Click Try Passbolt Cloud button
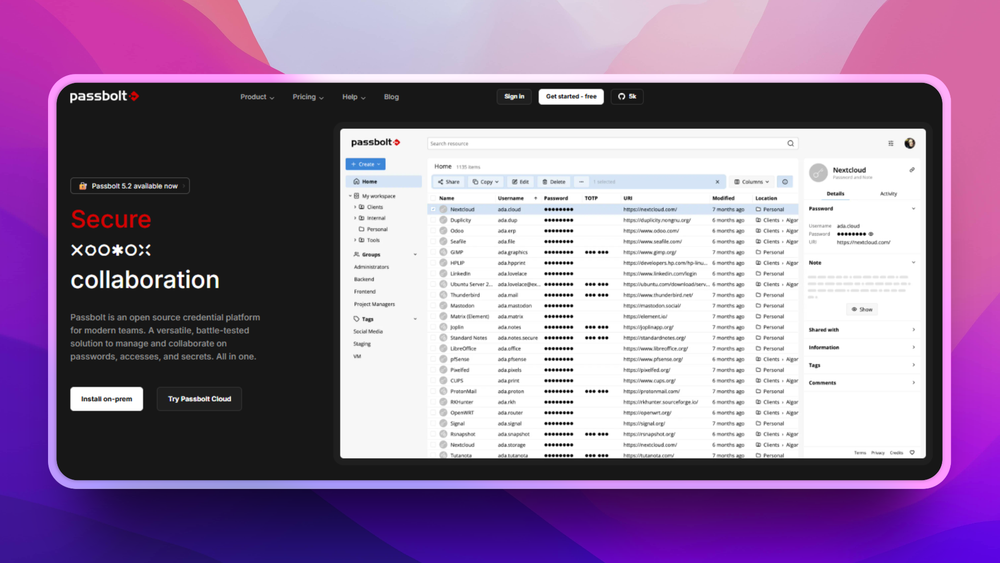The image size is (1000, 563). point(200,399)
